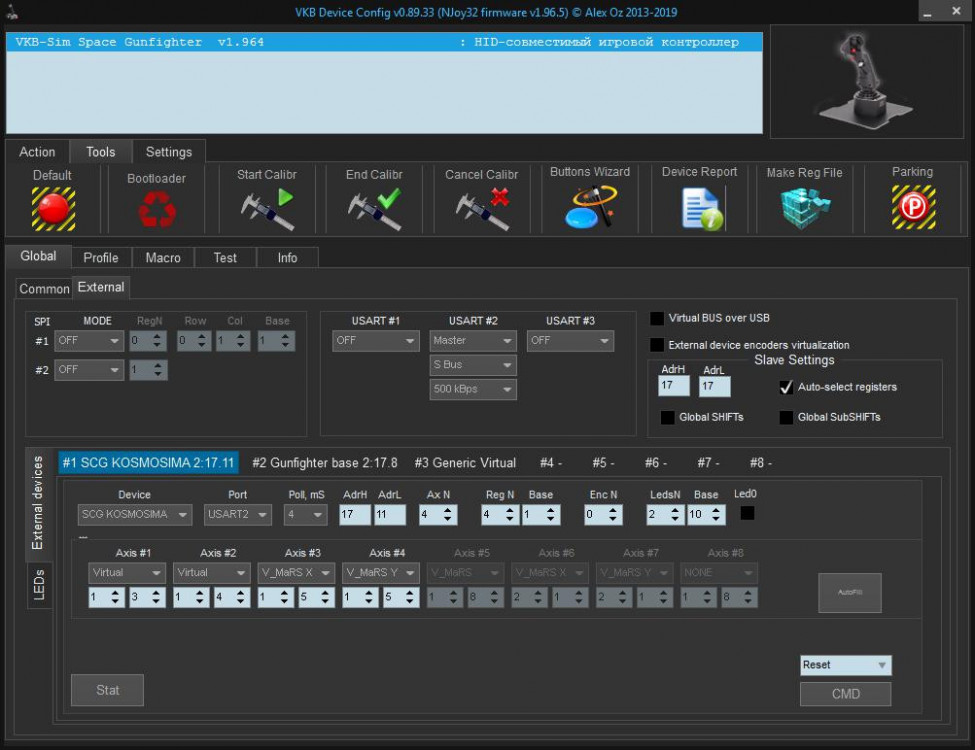The height and width of the screenshot is (750, 975).
Task: Cancel calibration using the Cancel Calibr icon
Action: click(482, 207)
